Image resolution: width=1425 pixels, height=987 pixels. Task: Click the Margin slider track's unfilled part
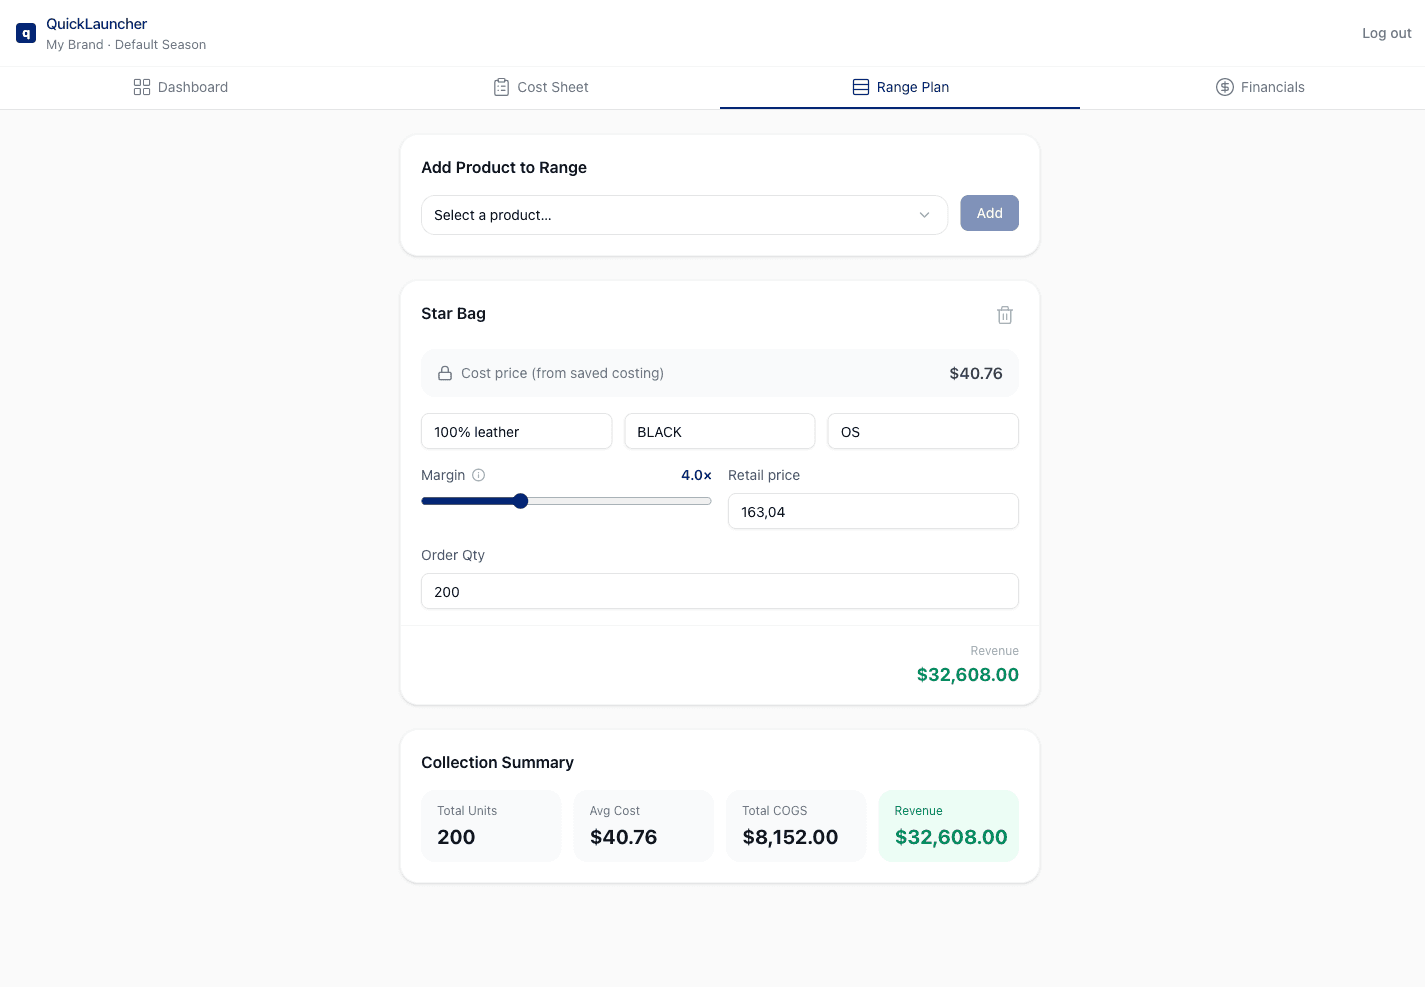619,501
